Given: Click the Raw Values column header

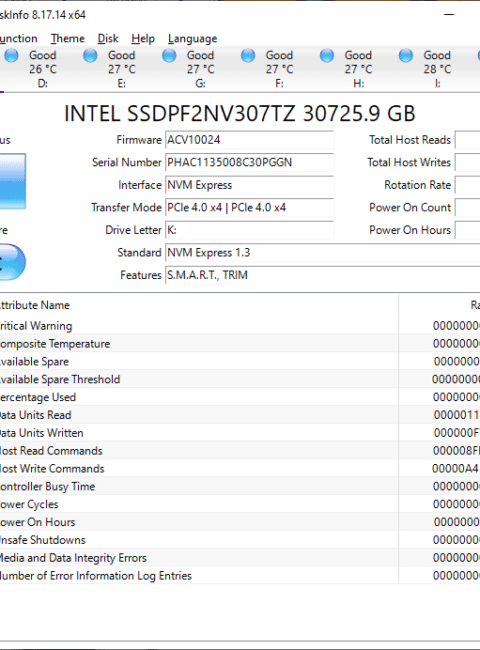Looking at the screenshot, I should [440, 305].
